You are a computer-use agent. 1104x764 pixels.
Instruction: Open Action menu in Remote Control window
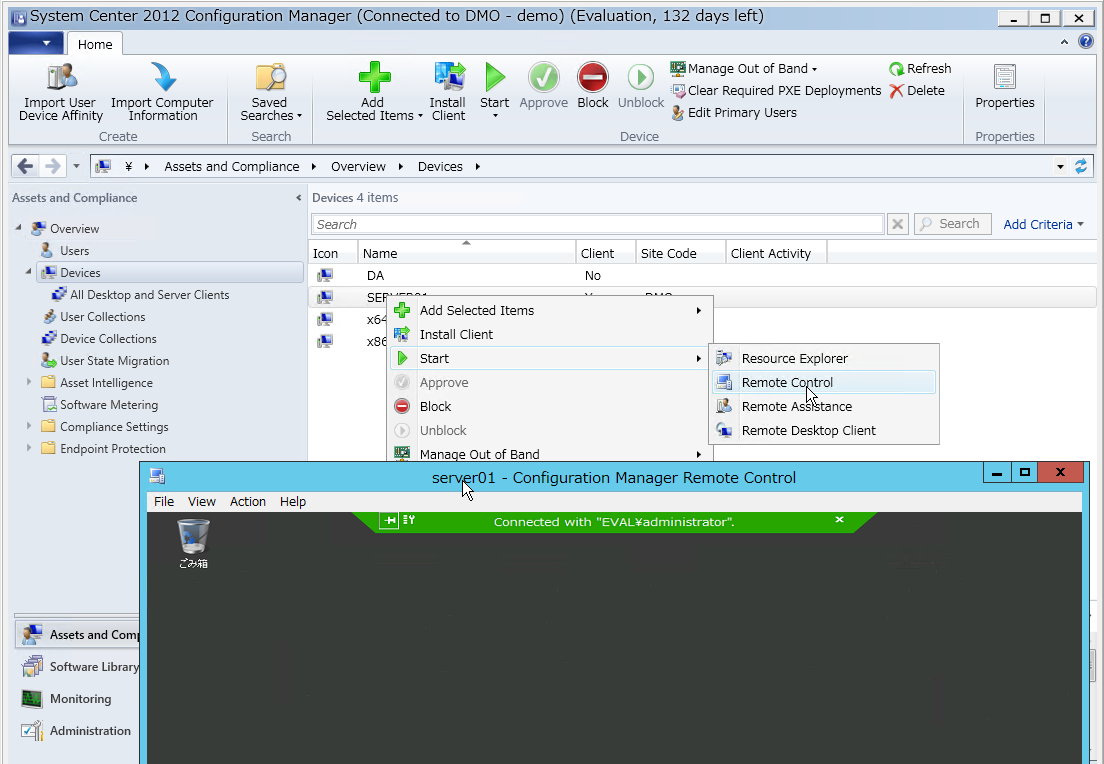[248, 501]
